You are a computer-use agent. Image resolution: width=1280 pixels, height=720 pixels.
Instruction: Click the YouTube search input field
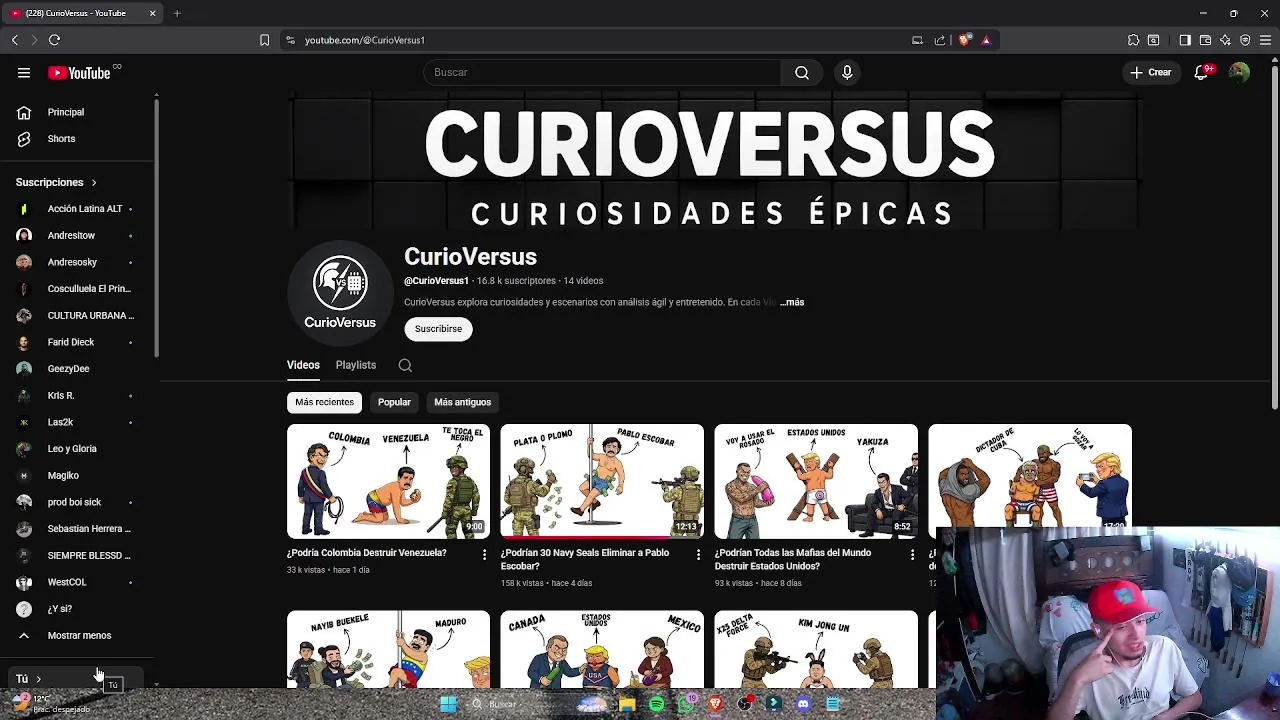[x=602, y=72]
